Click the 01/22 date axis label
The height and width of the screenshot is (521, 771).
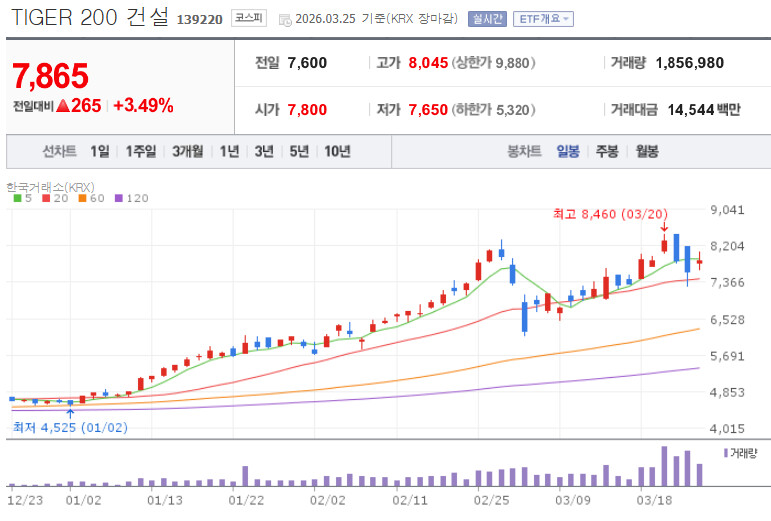point(246,500)
